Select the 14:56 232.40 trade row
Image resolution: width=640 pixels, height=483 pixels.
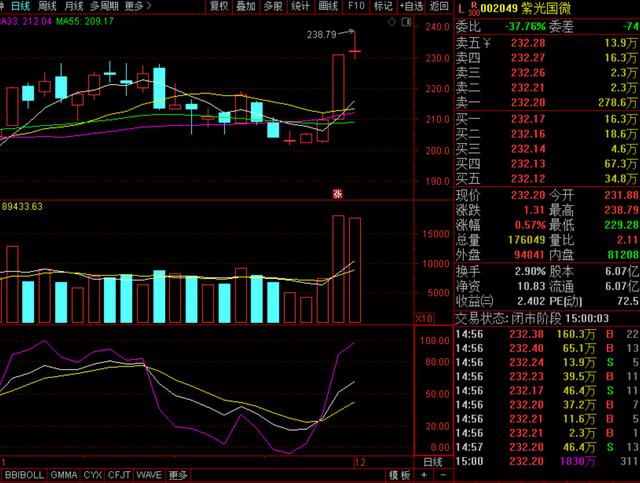547,348
